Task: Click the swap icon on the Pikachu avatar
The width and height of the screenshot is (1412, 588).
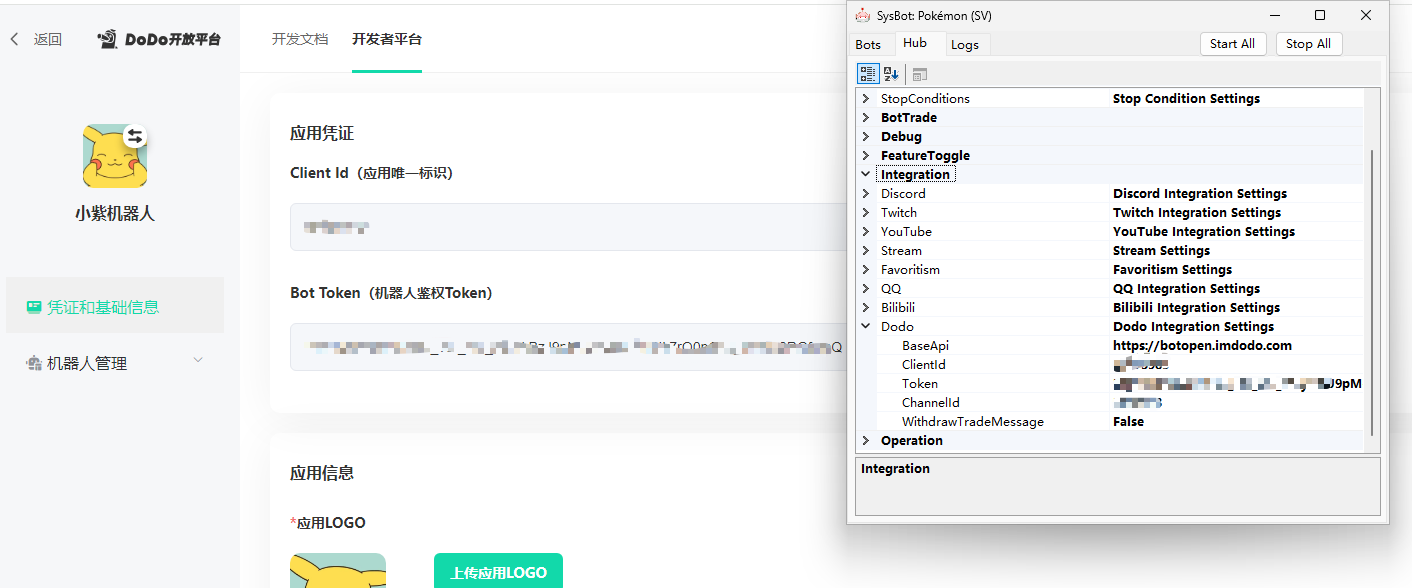Action: click(x=135, y=135)
